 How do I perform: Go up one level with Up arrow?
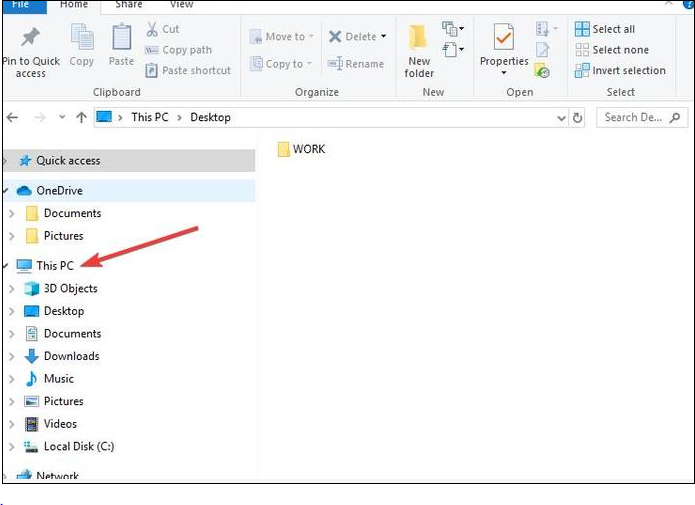click(x=81, y=117)
